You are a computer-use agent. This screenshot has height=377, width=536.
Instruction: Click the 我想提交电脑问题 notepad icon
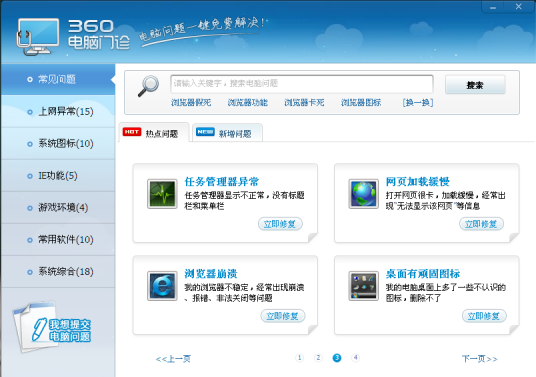52,327
